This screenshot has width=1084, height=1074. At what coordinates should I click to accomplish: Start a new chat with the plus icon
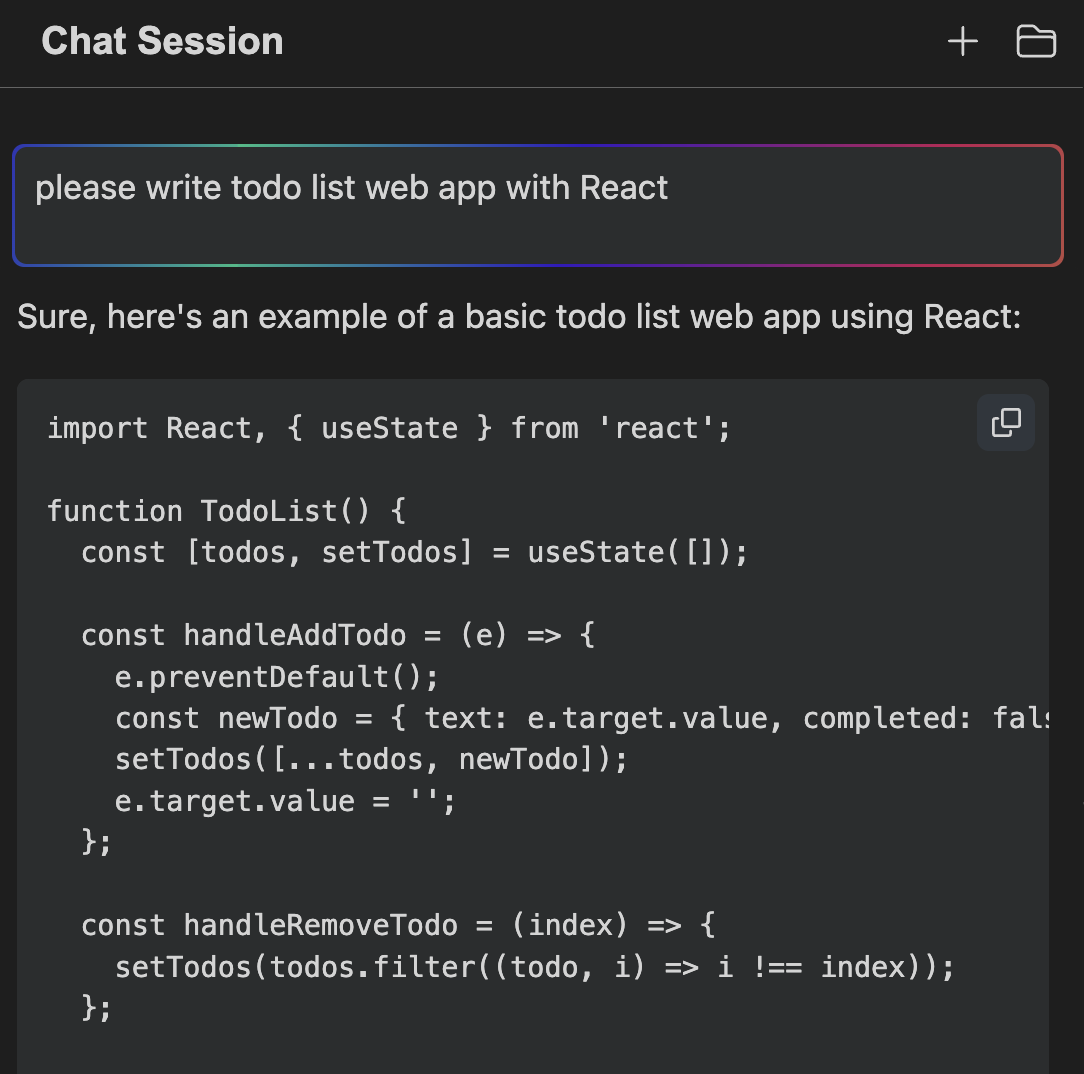point(962,42)
